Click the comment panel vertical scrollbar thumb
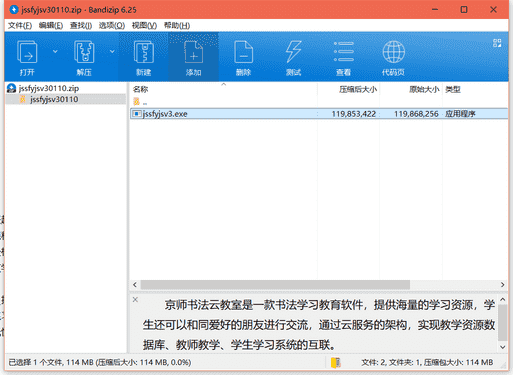Viewport: 513px width, 375px height. pos(503,323)
